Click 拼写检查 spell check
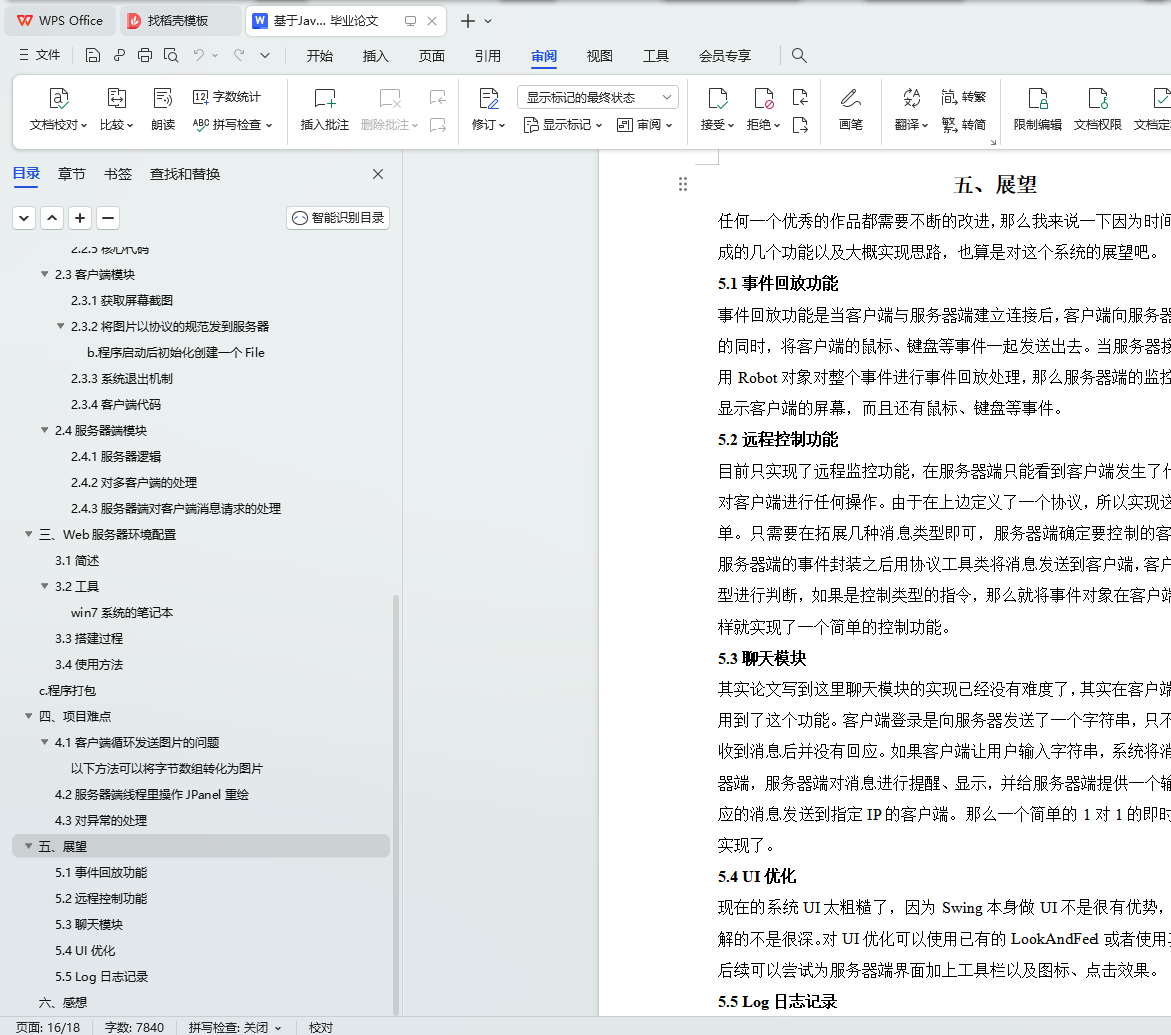The height and width of the screenshot is (1035, 1171). [x=232, y=125]
